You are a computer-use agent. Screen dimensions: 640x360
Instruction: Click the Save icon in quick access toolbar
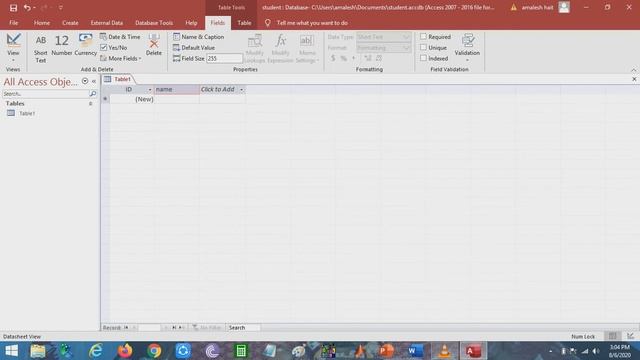[13, 8]
